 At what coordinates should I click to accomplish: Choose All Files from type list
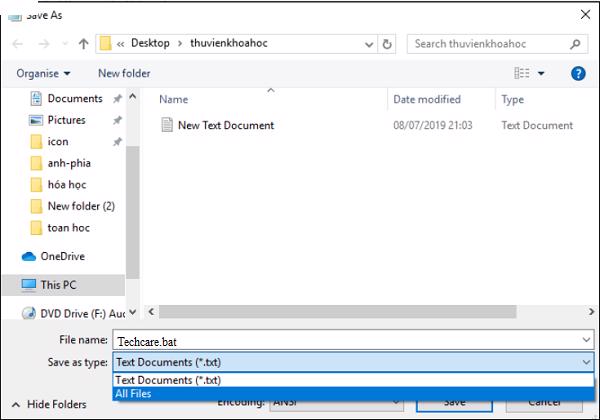(x=133, y=394)
